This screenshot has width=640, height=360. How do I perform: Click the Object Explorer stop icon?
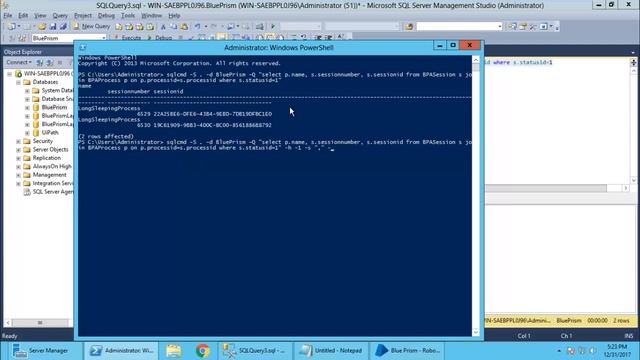[x=60, y=62]
